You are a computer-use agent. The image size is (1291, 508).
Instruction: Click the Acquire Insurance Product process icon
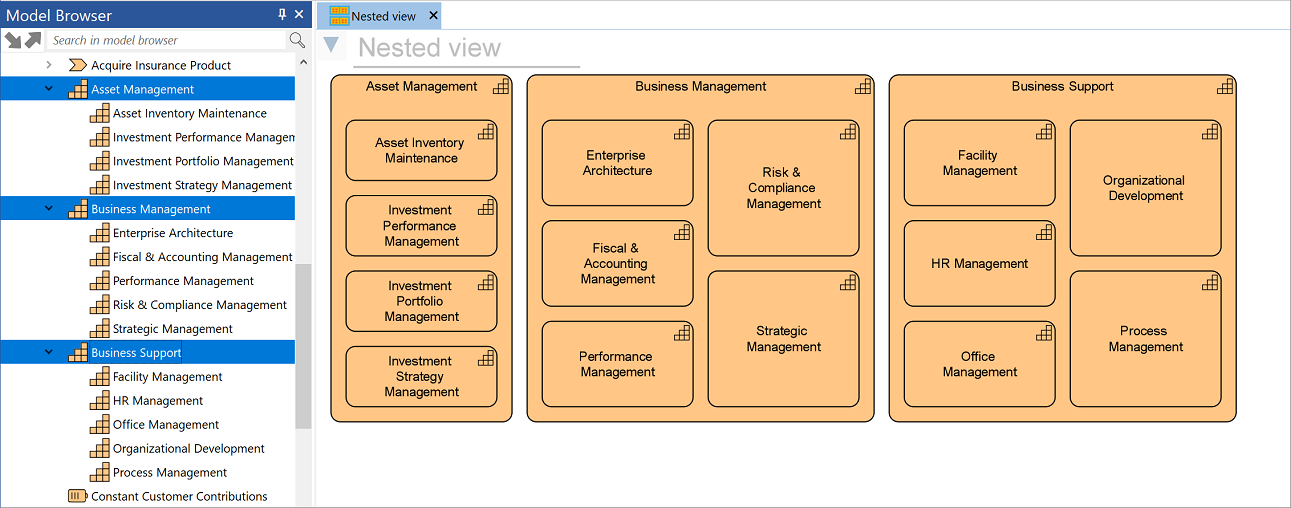click(77, 65)
